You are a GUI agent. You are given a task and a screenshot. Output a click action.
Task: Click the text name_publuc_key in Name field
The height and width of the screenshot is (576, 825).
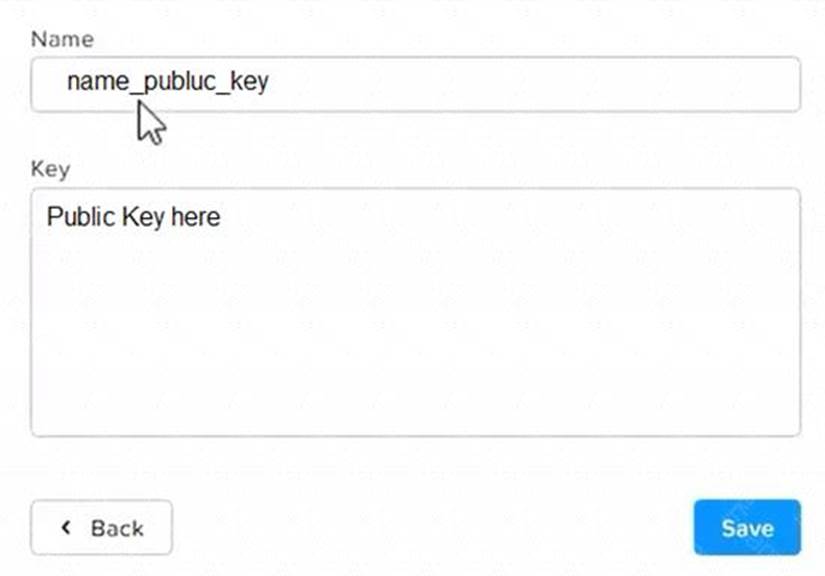coord(167,82)
